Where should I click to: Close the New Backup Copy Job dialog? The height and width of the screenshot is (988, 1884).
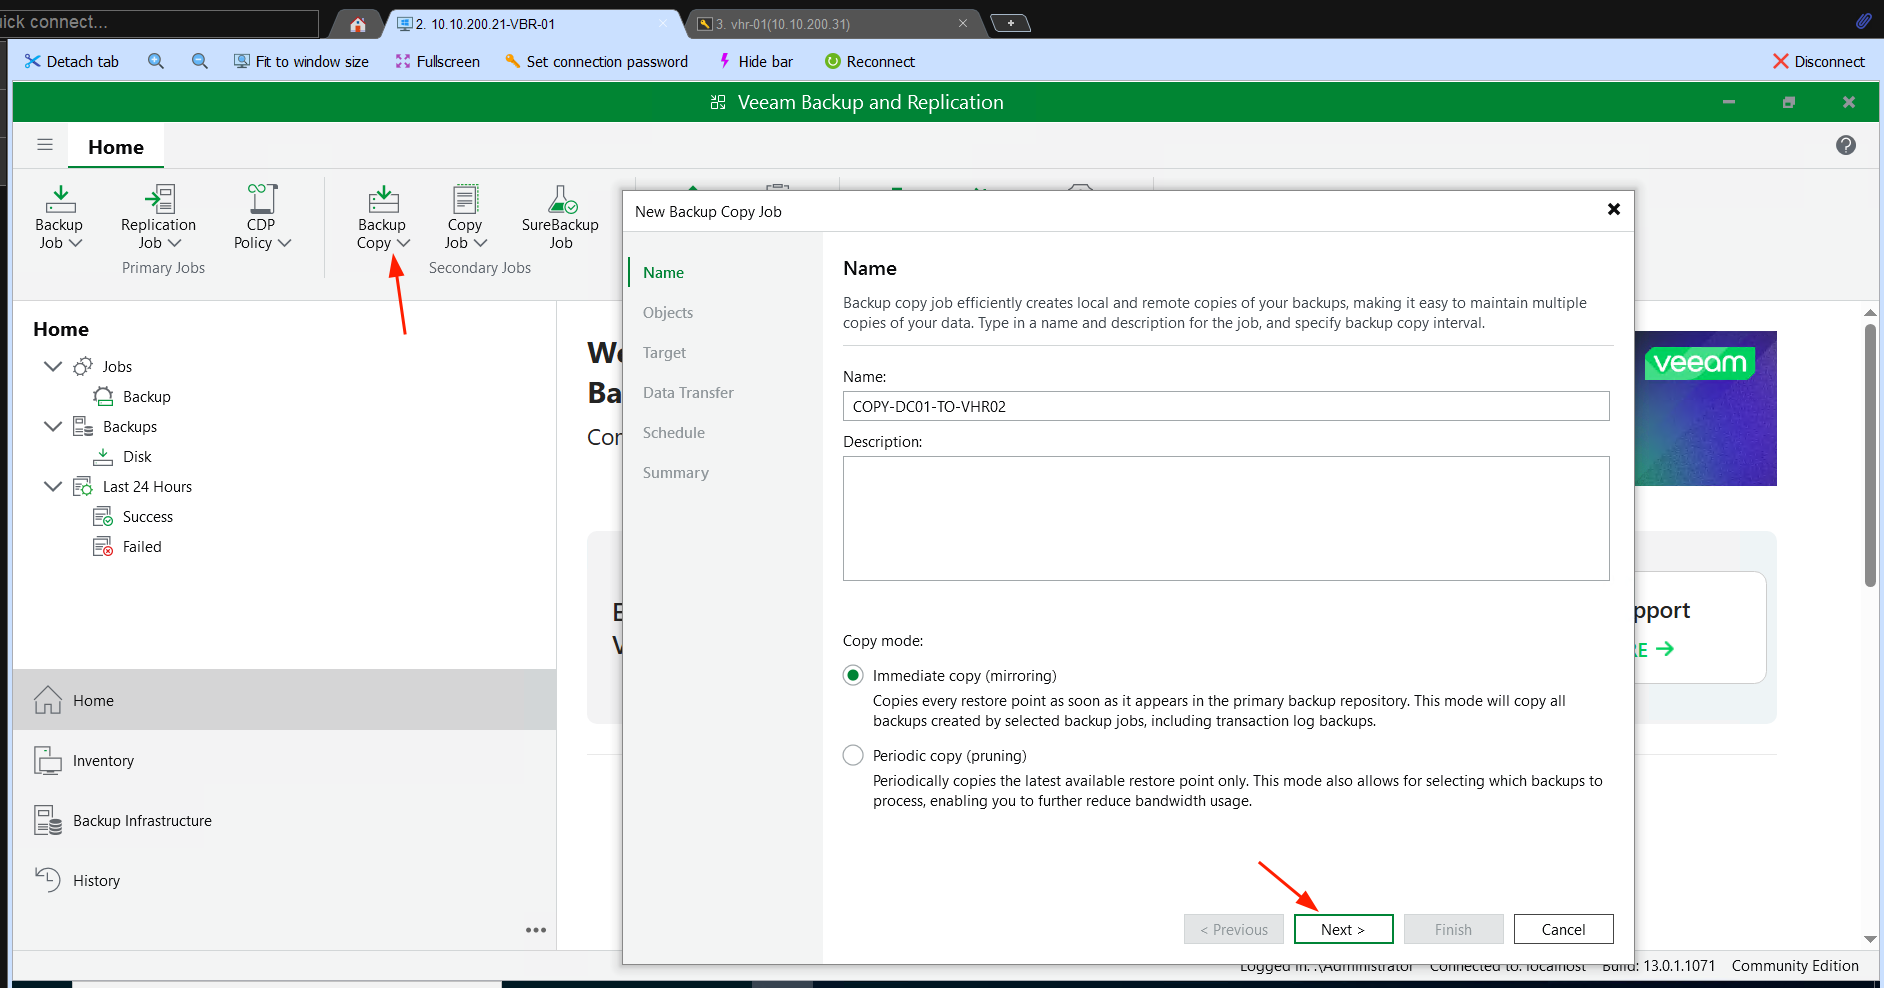pyautogui.click(x=1613, y=209)
